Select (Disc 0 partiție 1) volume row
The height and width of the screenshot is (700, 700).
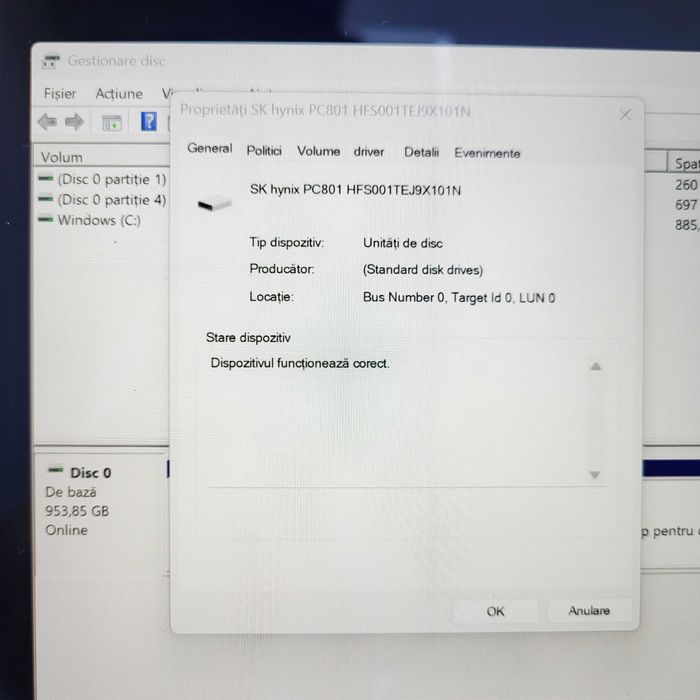[102, 179]
